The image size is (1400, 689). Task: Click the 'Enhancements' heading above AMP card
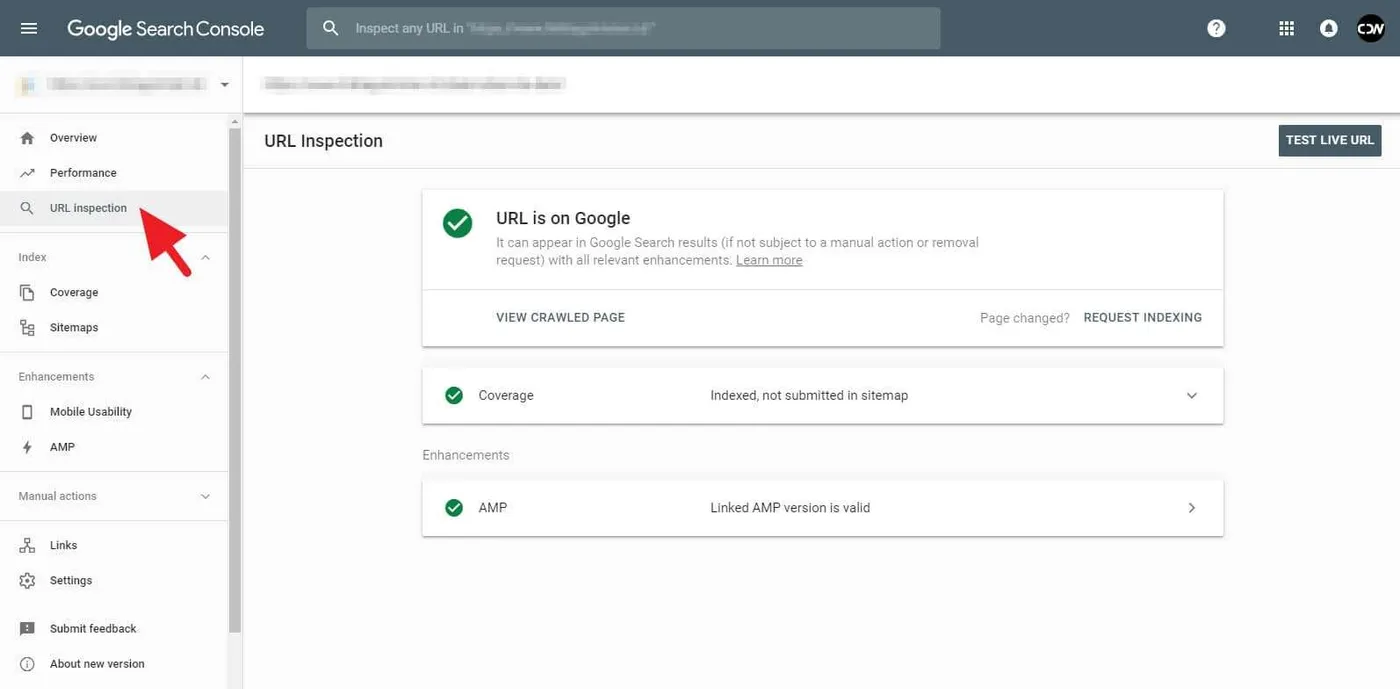[466, 455]
